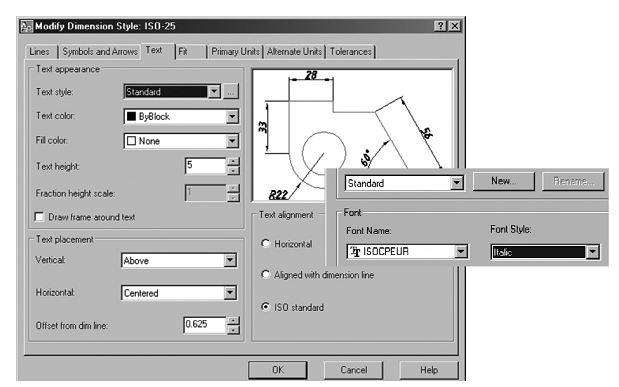Click AutoCAD icon in dialog title bar
This screenshot has width=619, height=387.
click(26, 26)
